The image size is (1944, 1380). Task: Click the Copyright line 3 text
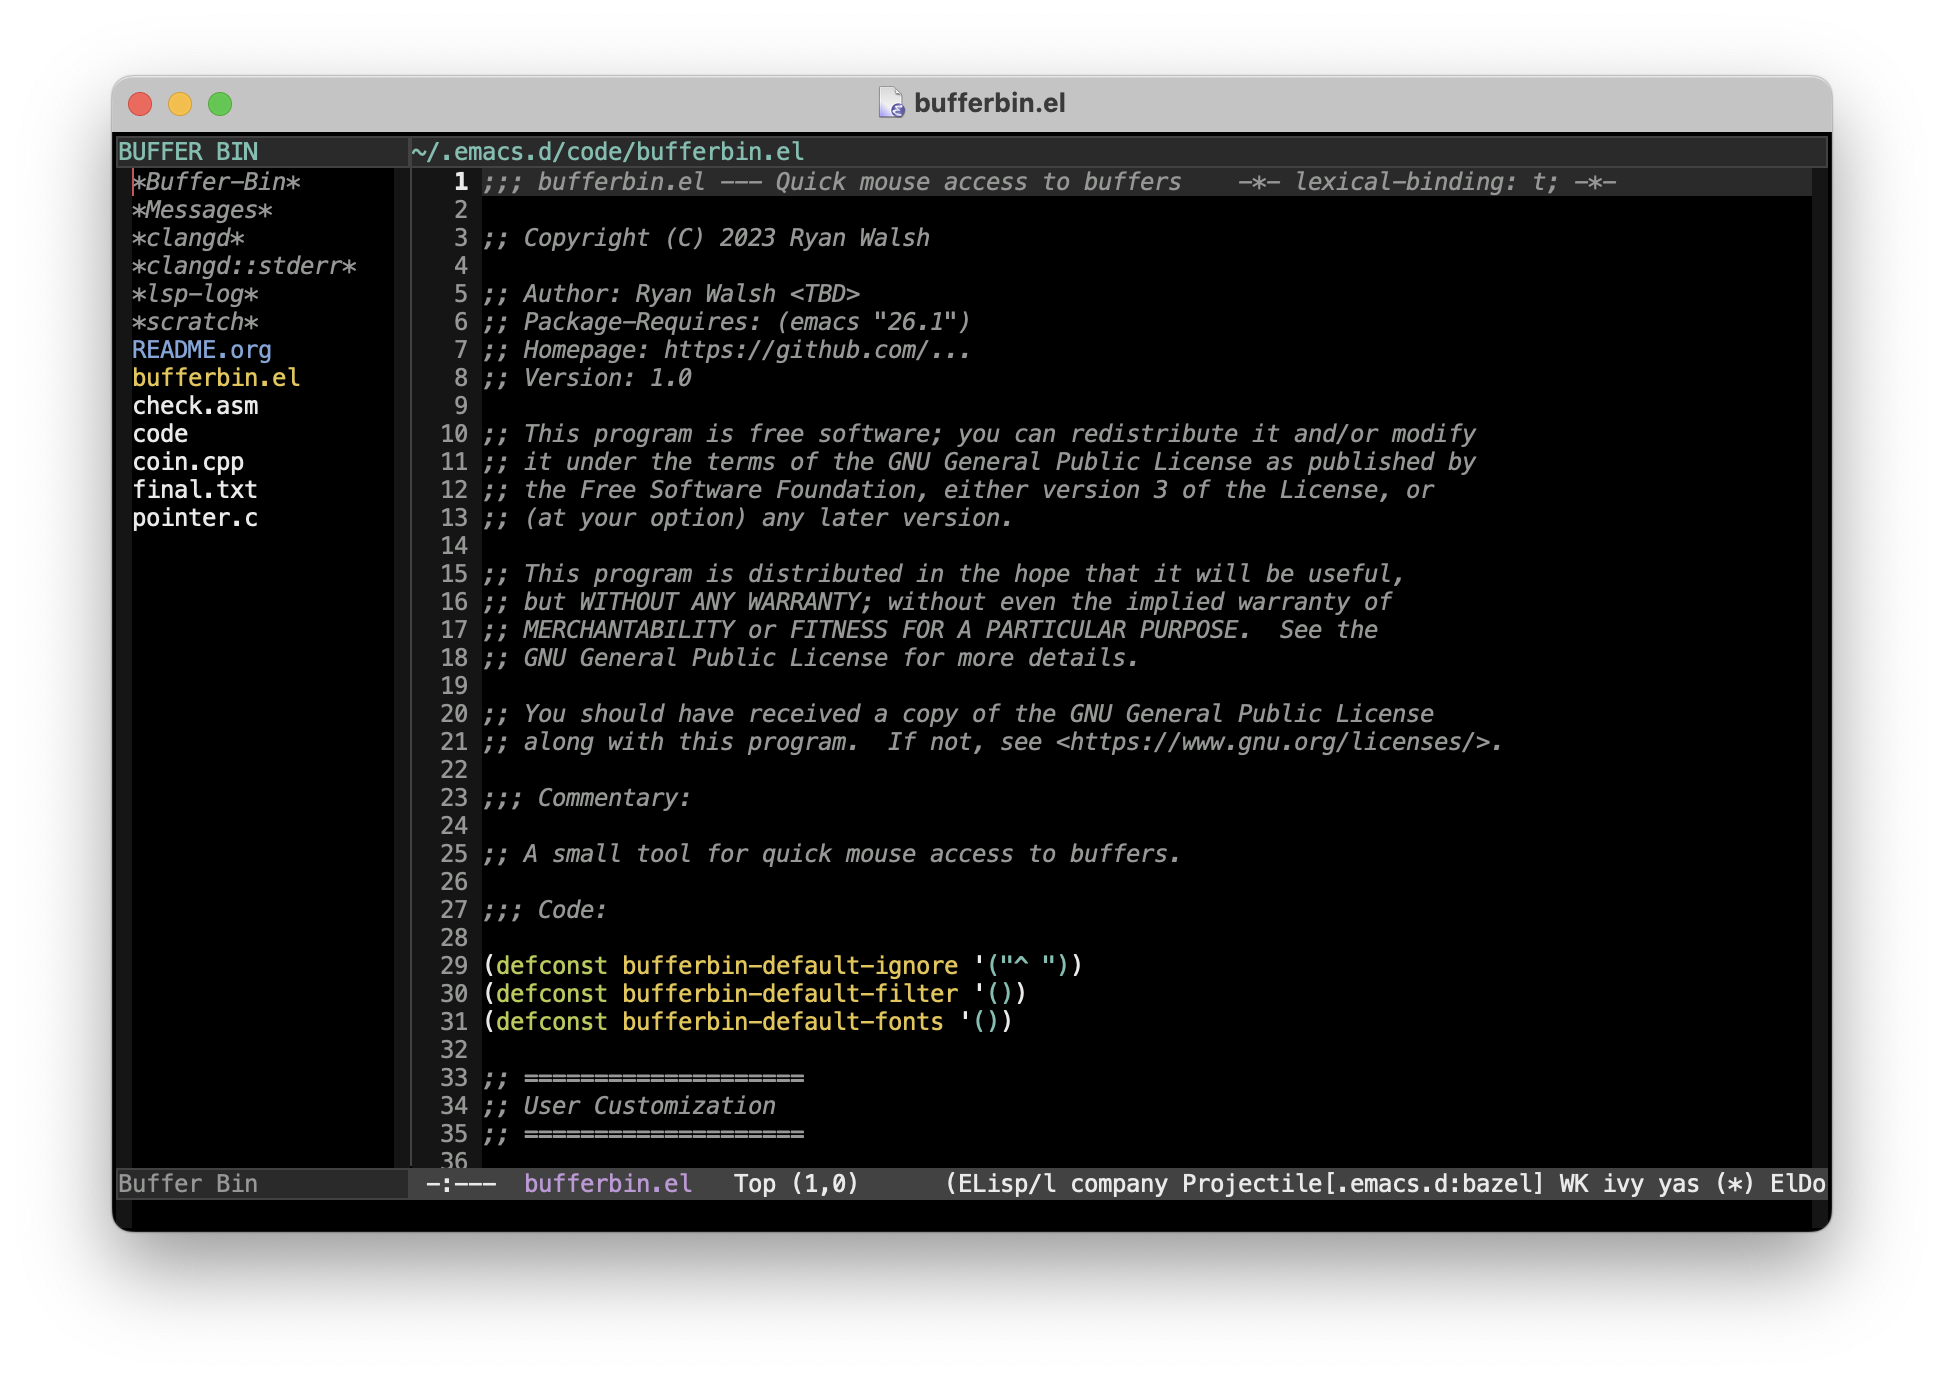pos(707,238)
